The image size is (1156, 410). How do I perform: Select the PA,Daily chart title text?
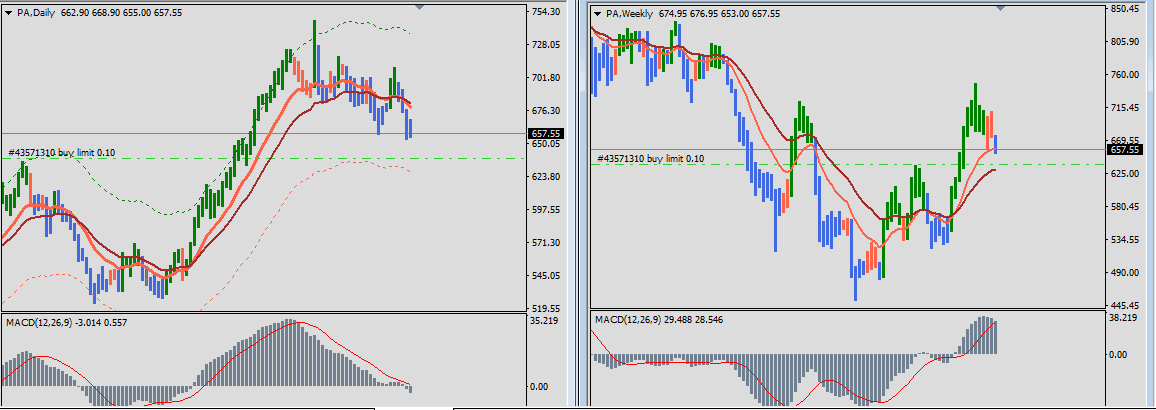pos(34,14)
